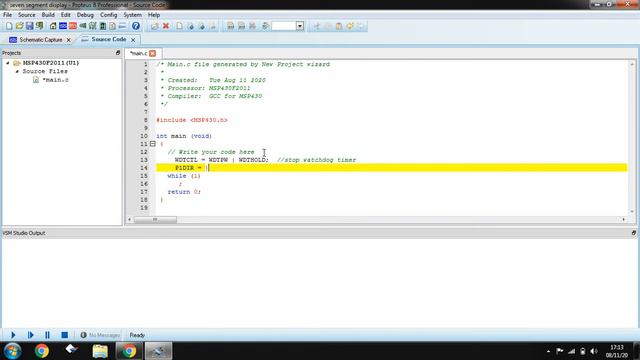Click the editor vertical scrollbar down arrow
The width and height of the screenshot is (640, 360).
coord(632,211)
